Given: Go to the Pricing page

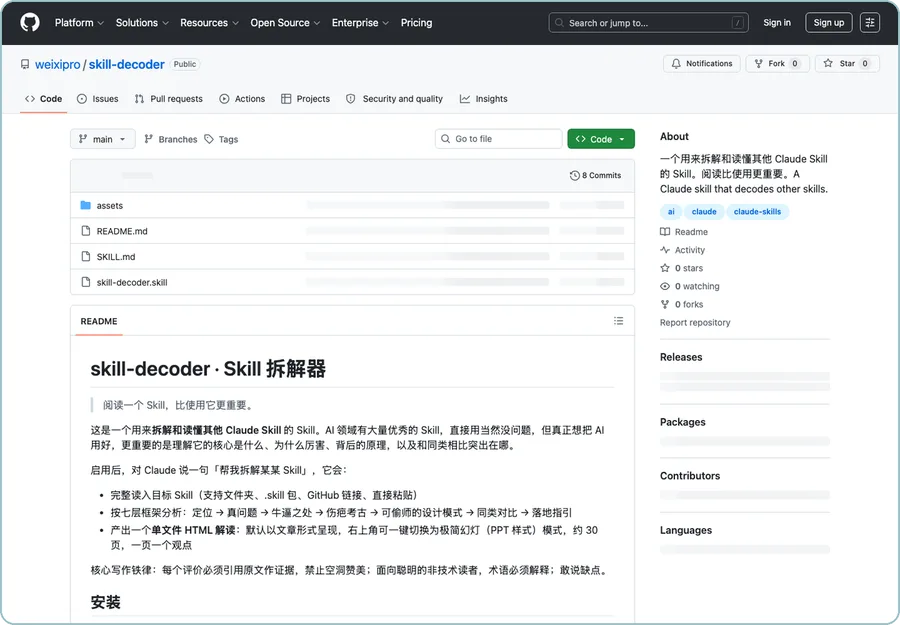Looking at the screenshot, I should (416, 23).
